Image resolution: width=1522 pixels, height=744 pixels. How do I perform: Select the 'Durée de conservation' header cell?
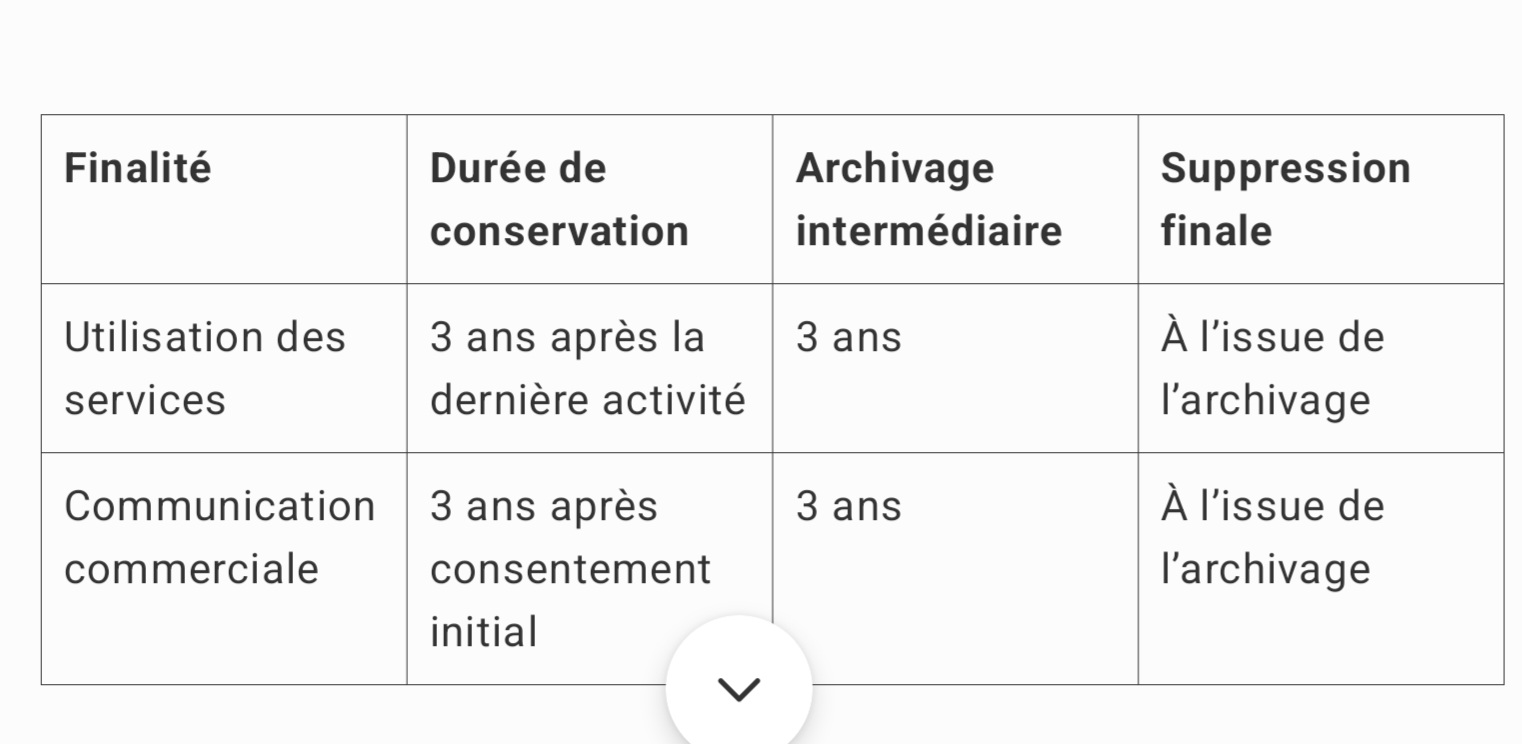point(559,199)
